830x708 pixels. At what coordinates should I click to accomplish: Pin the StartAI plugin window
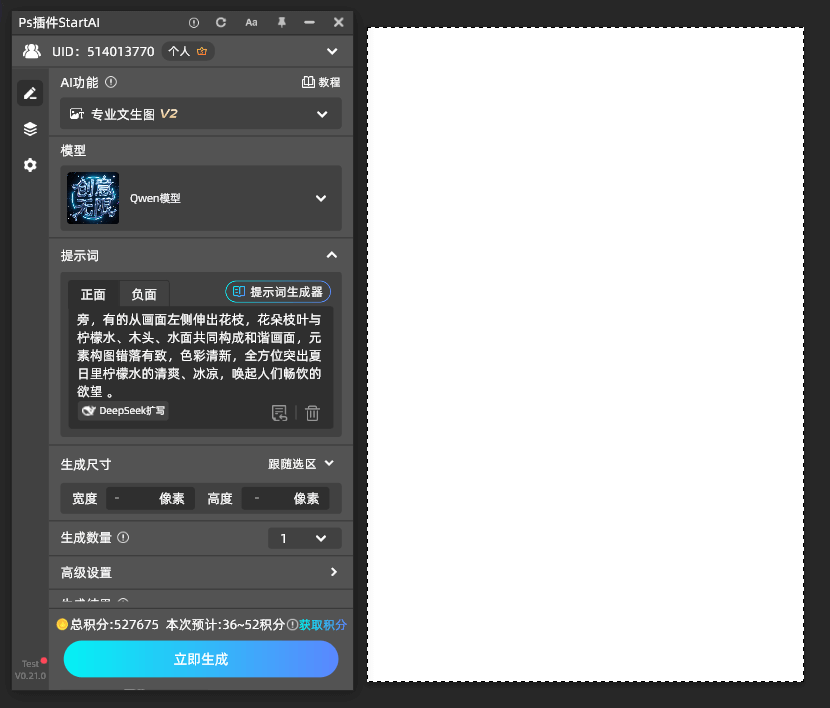coord(281,22)
